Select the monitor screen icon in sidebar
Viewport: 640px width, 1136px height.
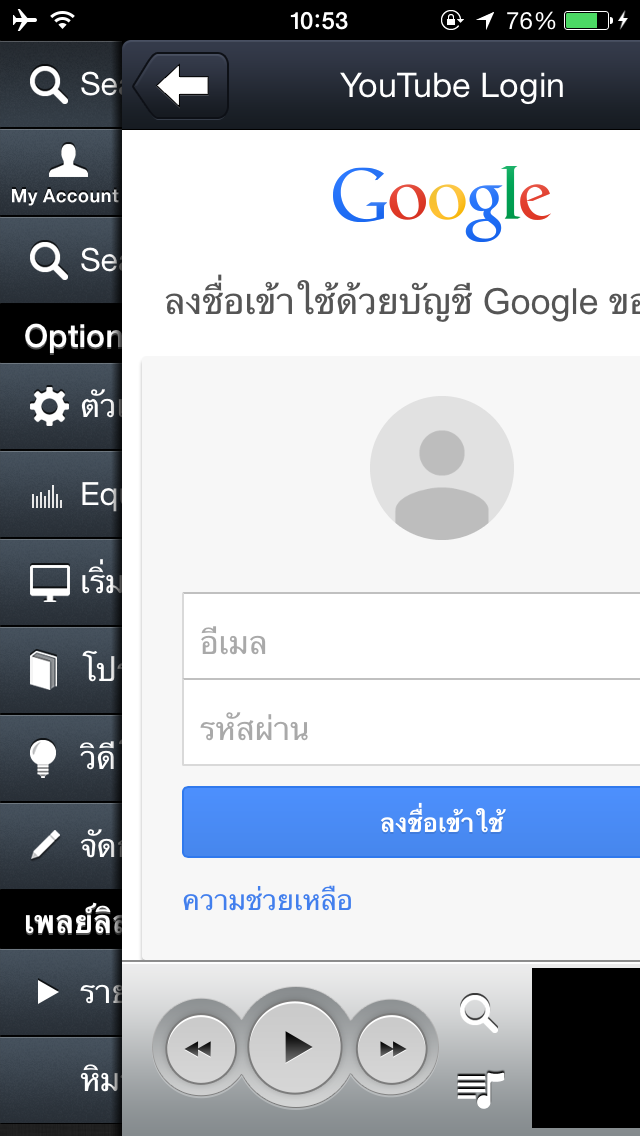point(50,582)
